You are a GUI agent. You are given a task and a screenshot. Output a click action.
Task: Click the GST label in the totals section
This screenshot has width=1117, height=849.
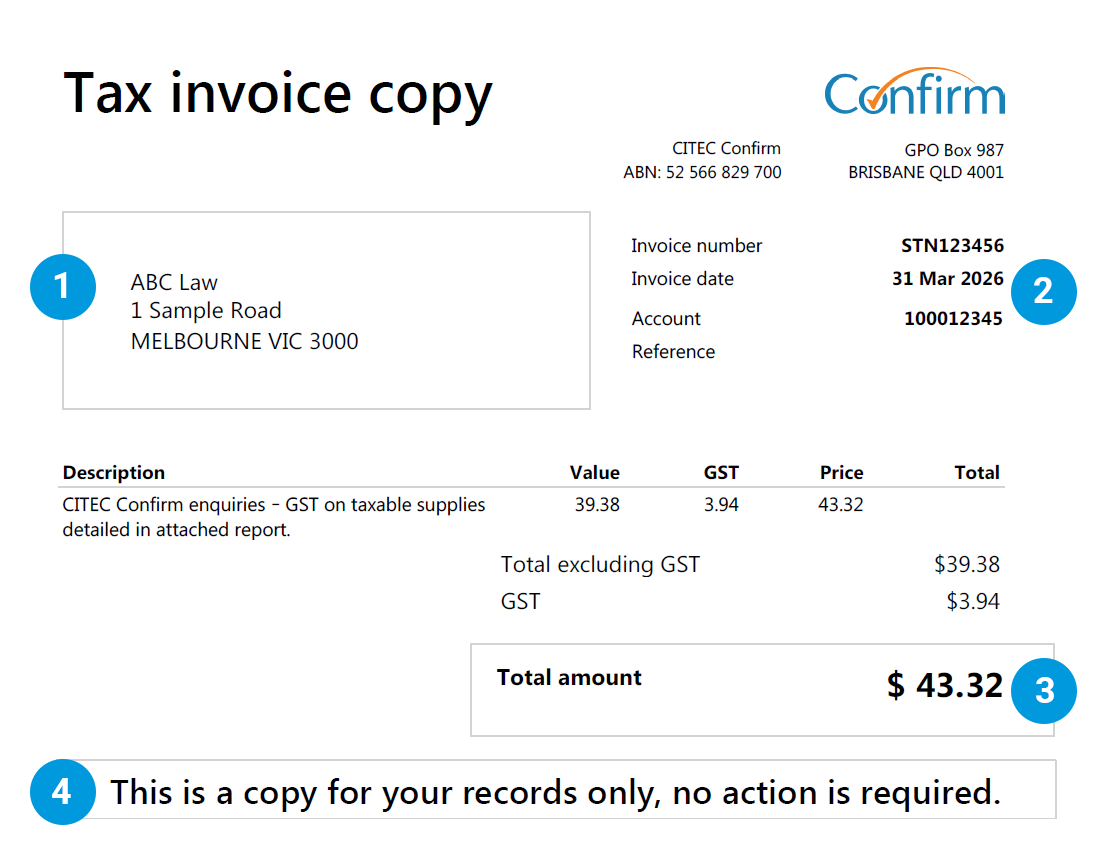[520, 602]
